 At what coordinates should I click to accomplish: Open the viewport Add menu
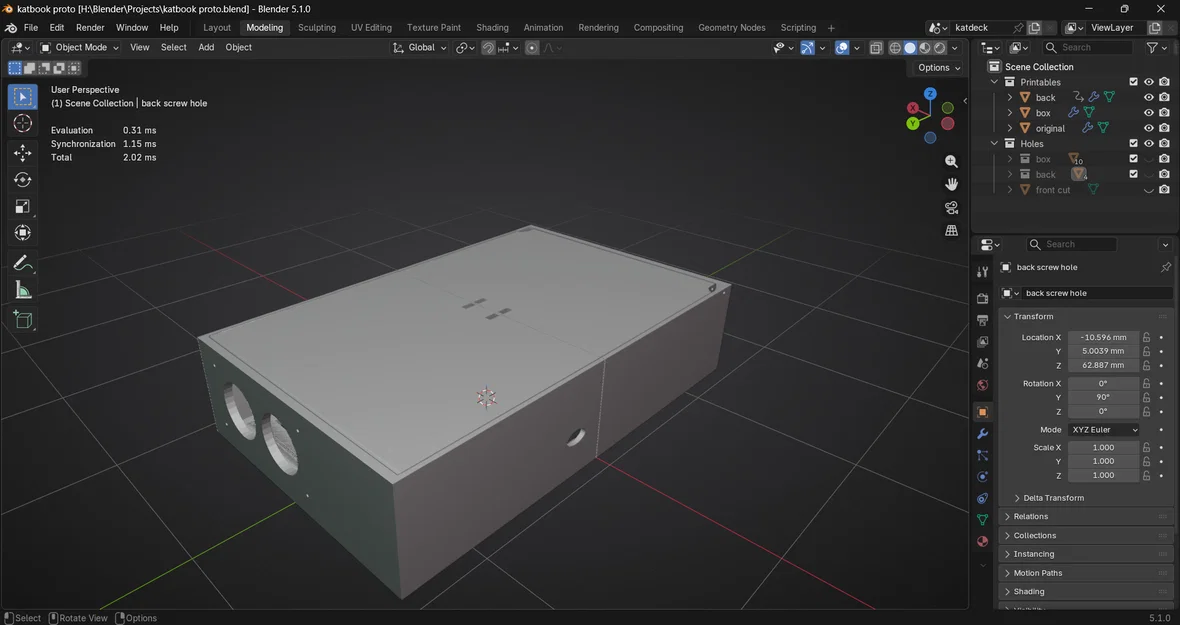[206, 47]
